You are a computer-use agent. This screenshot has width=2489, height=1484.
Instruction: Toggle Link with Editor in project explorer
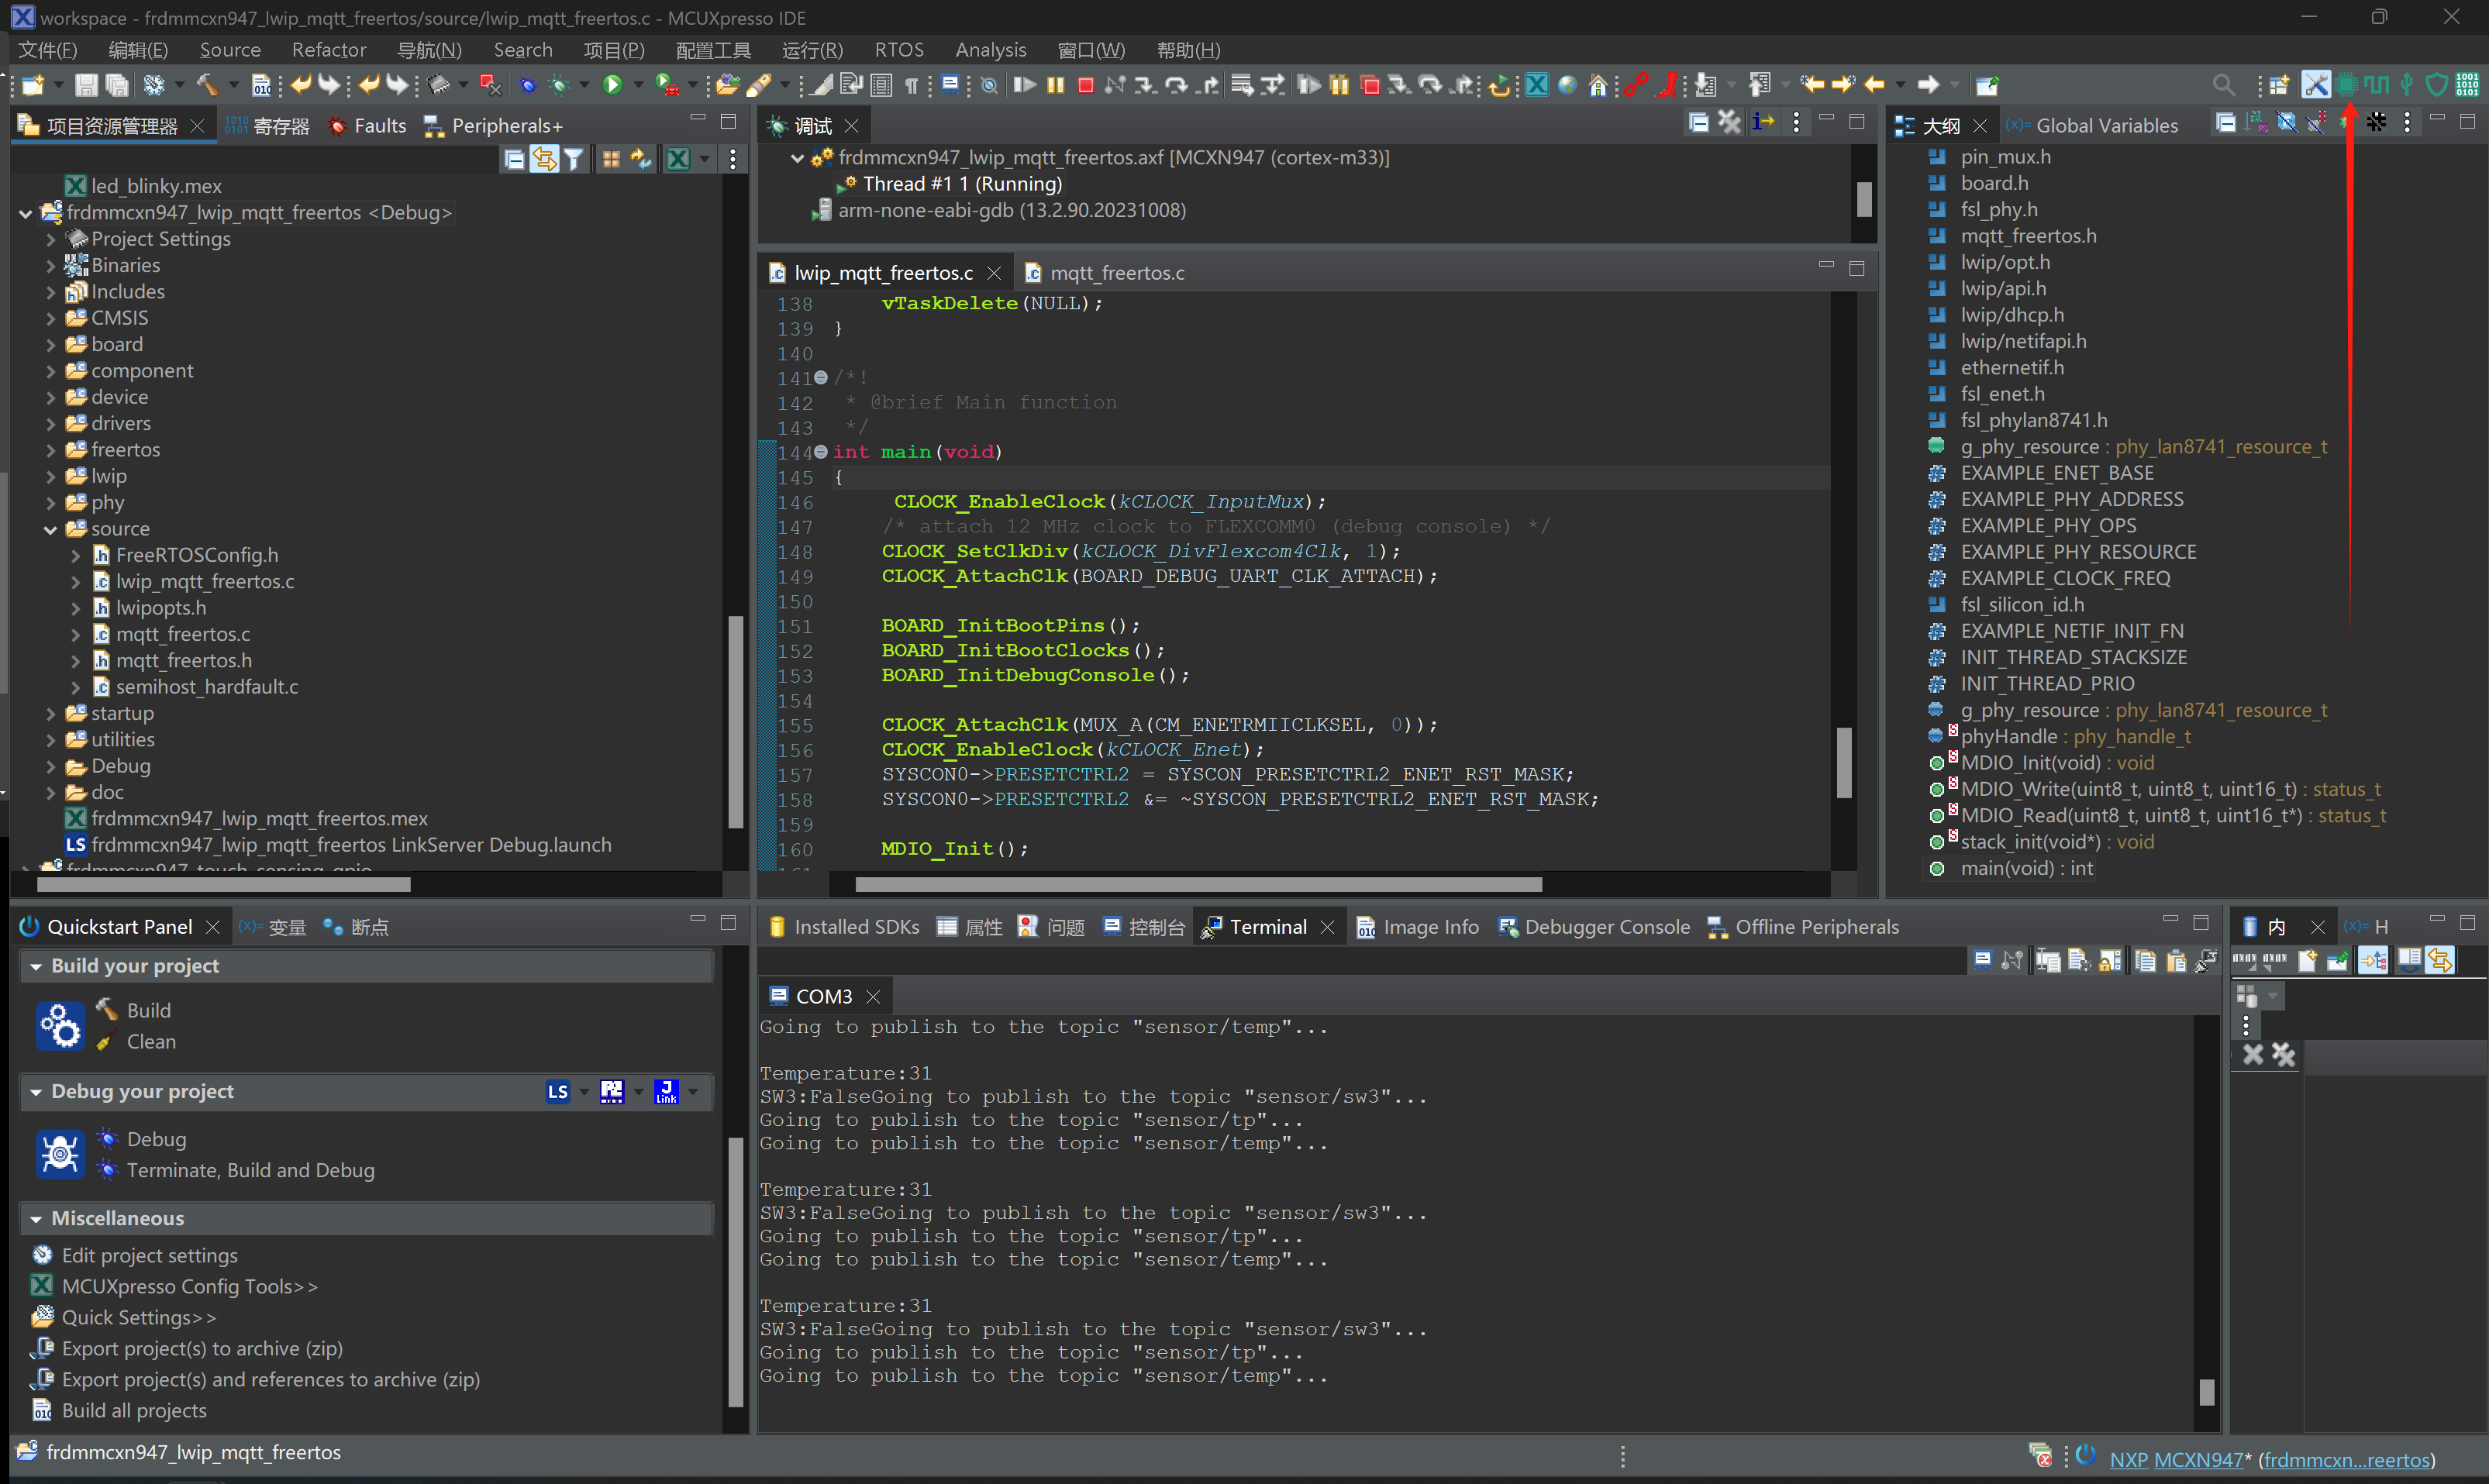click(544, 159)
